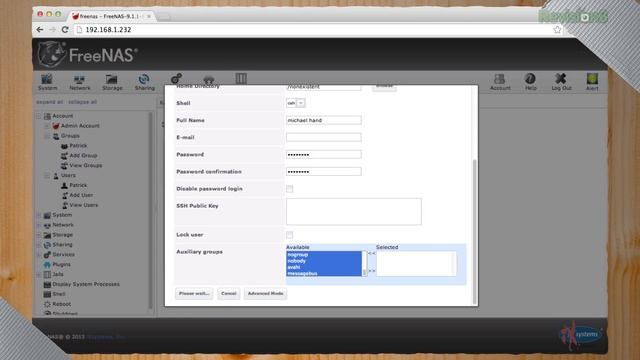Open the Sharing toolbar icon

pyautogui.click(x=144, y=82)
